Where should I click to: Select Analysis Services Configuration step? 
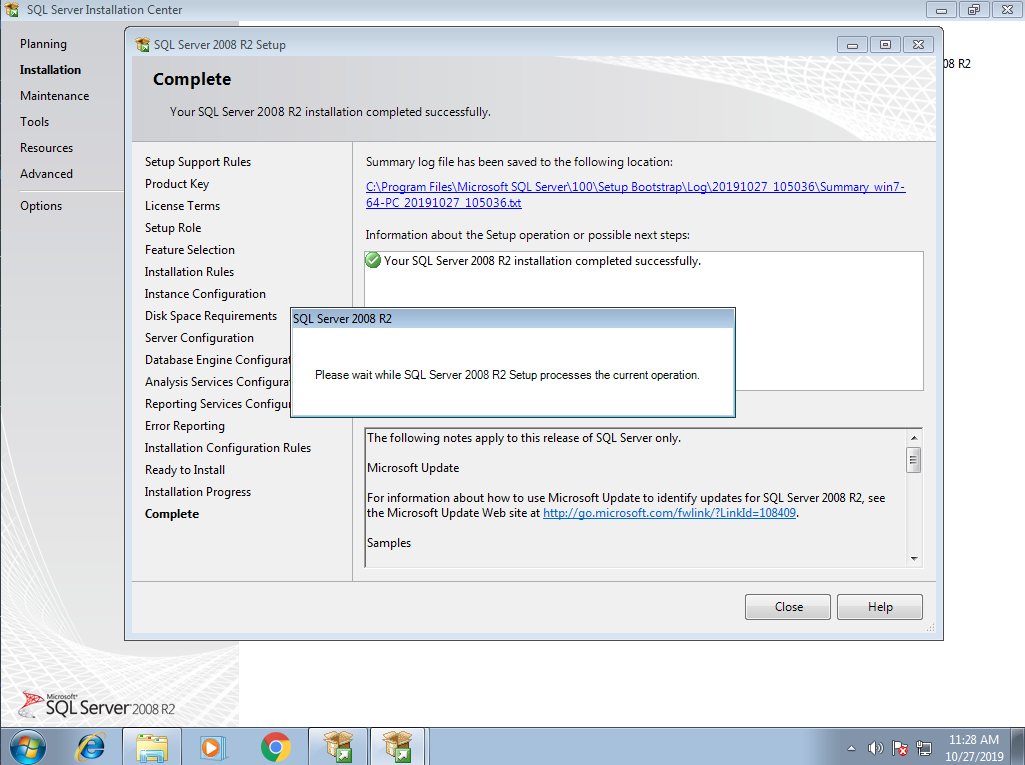217,382
